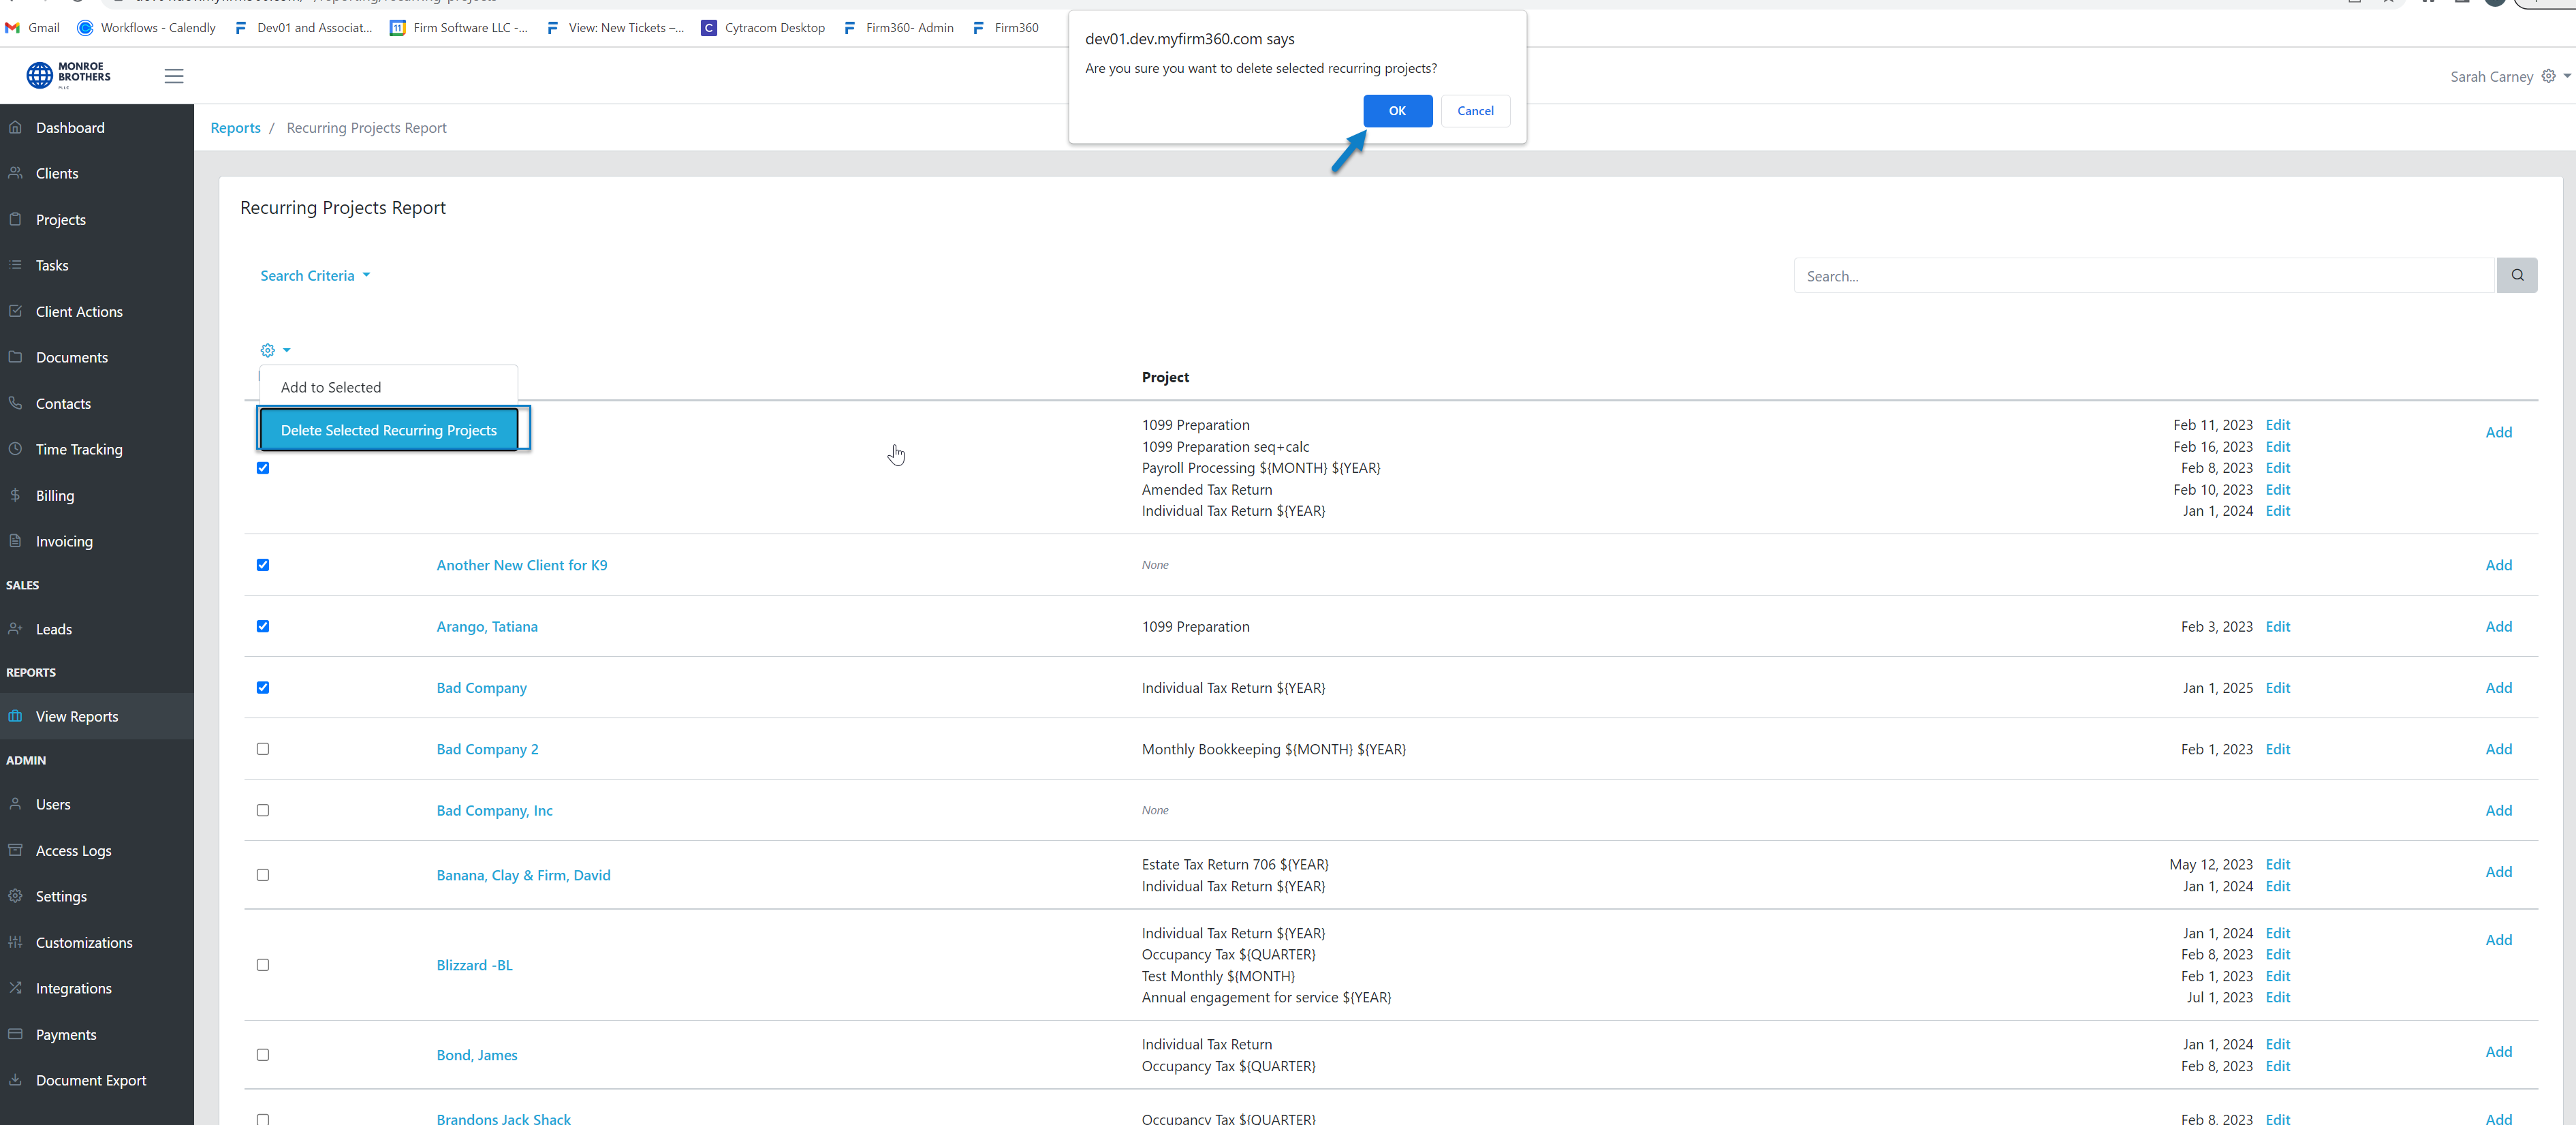Image resolution: width=2576 pixels, height=1125 pixels.
Task: Confirm deletion by clicking OK
Action: pyautogui.click(x=1397, y=111)
